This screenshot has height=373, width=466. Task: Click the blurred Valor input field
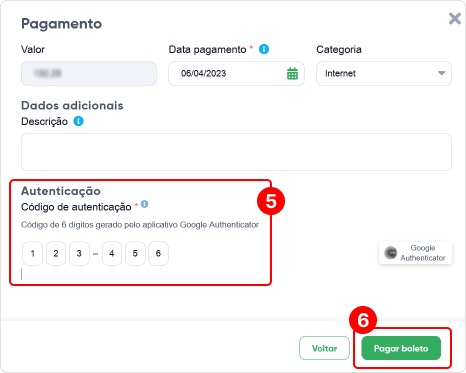pyautogui.click(x=89, y=73)
